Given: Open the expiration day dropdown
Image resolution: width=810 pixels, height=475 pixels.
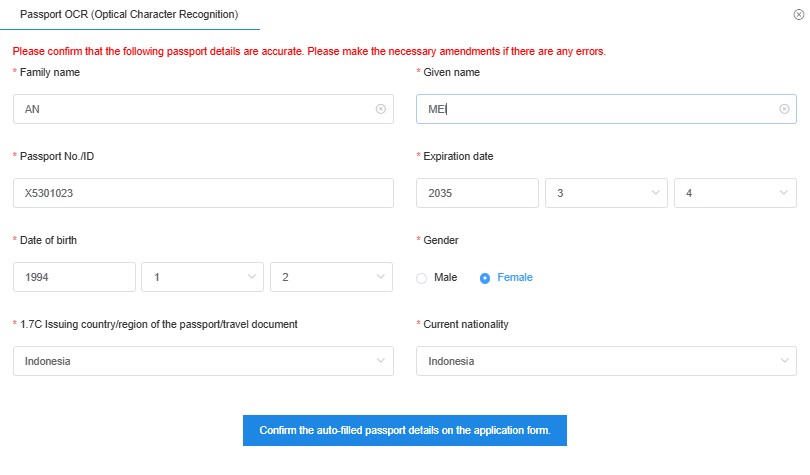Looking at the screenshot, I should 735,193.
